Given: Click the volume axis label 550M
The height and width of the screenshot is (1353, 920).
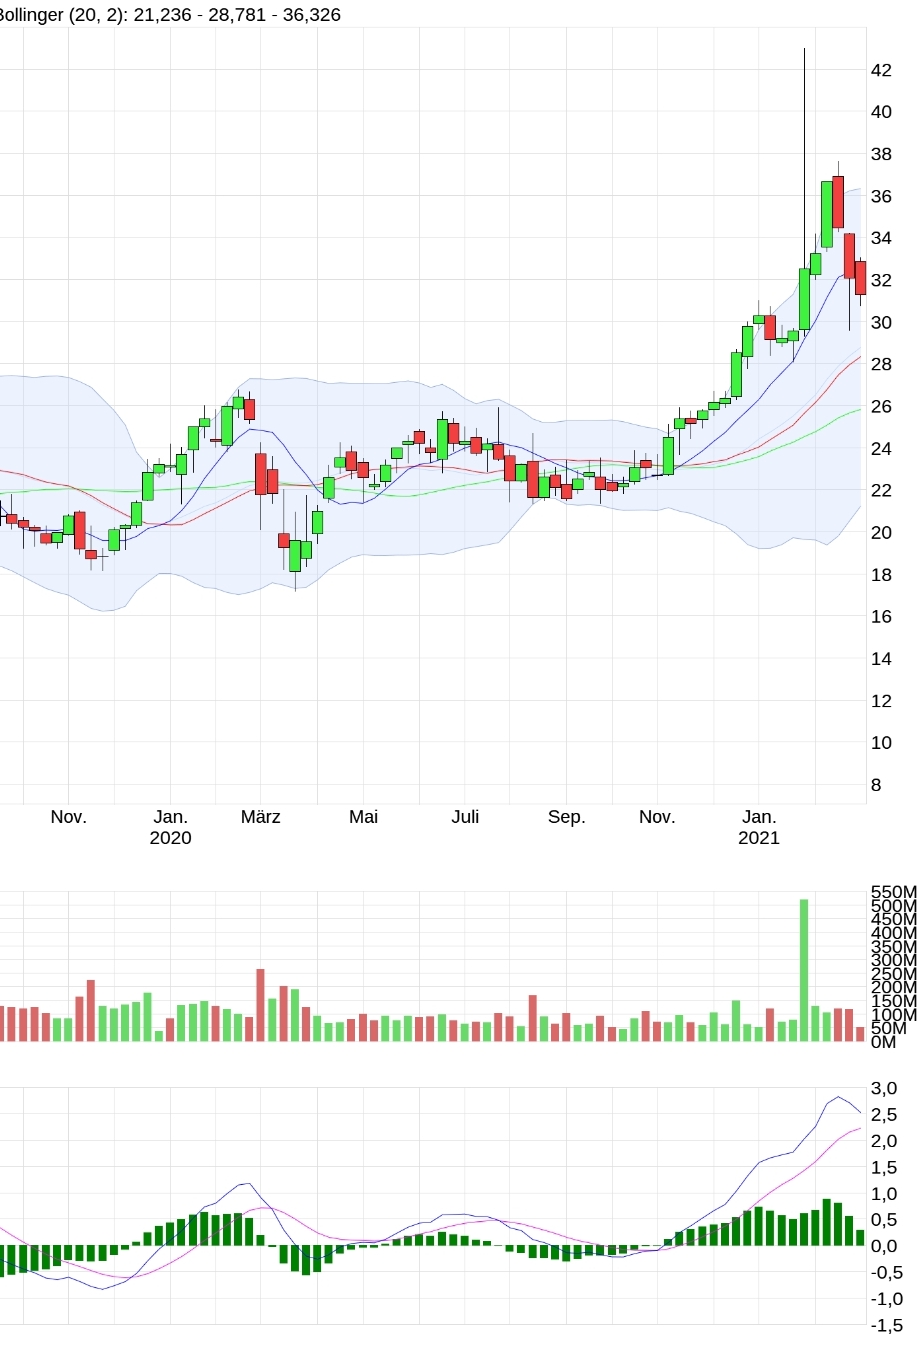Looking at the screenshot, I should (894, 892).
